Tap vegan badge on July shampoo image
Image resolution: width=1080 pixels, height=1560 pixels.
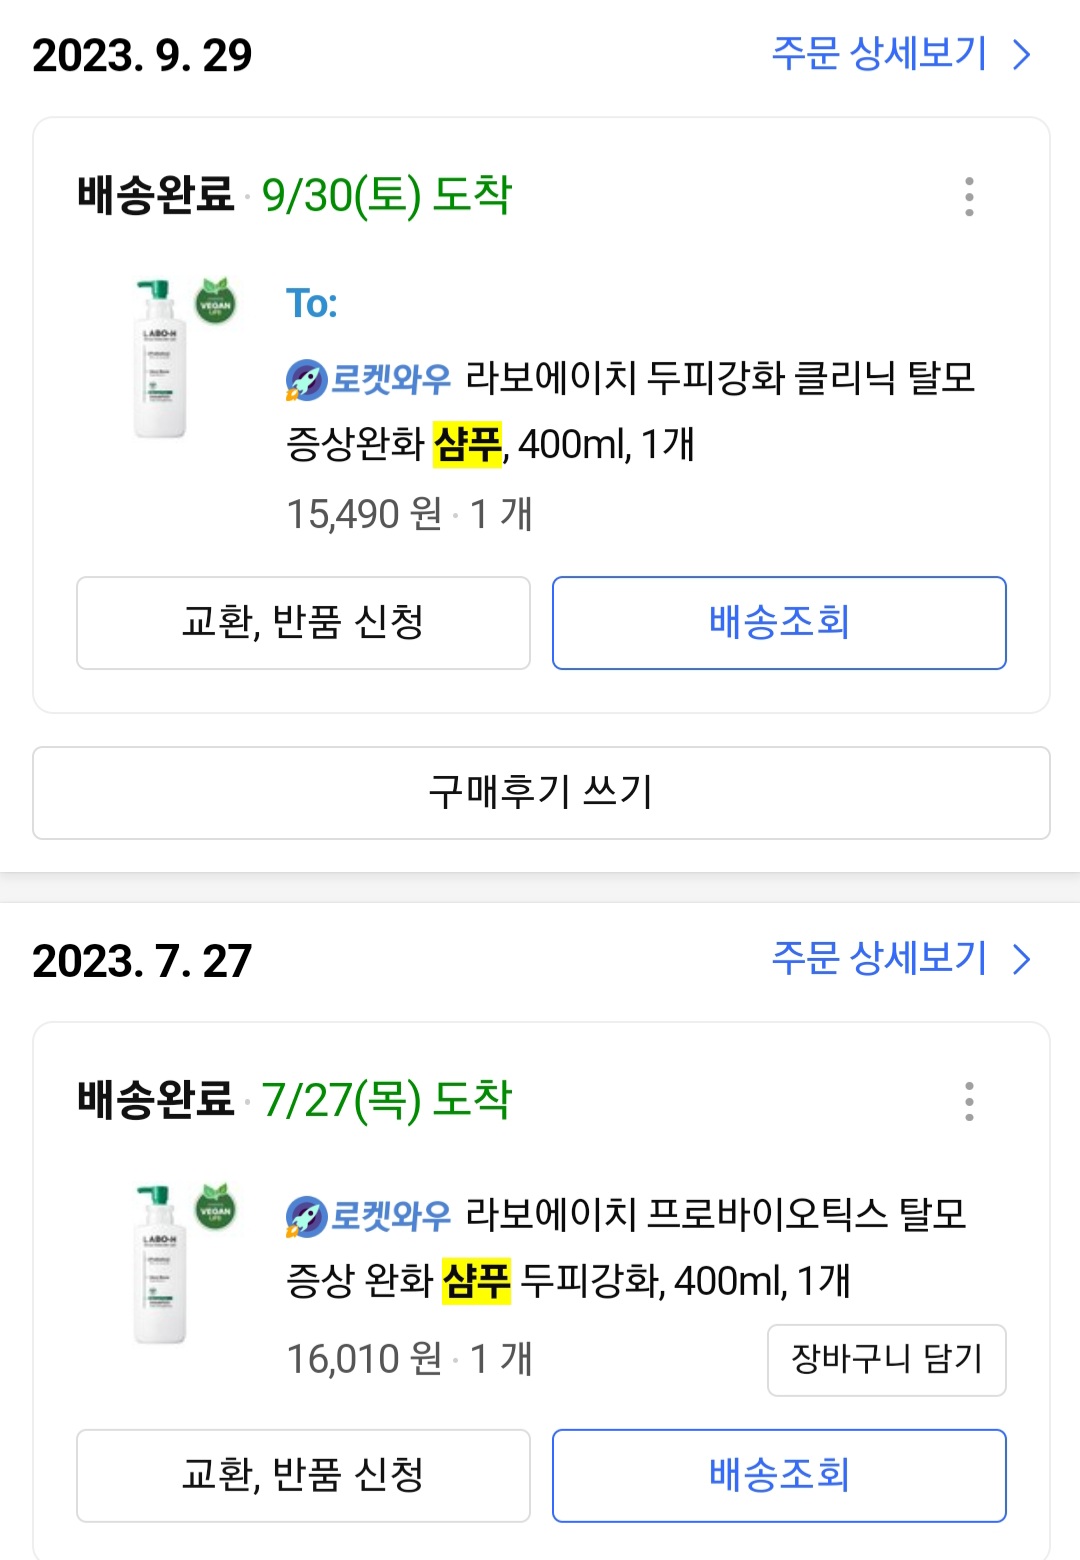pos(215,1208)
